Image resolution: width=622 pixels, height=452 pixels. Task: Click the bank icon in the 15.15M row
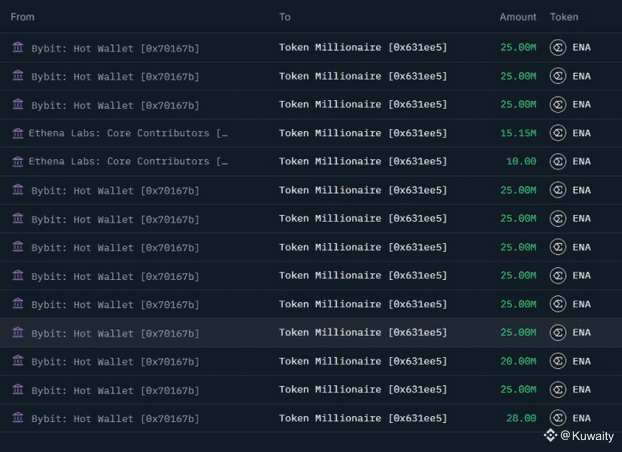pyautogui.click(x=18, y=133)
